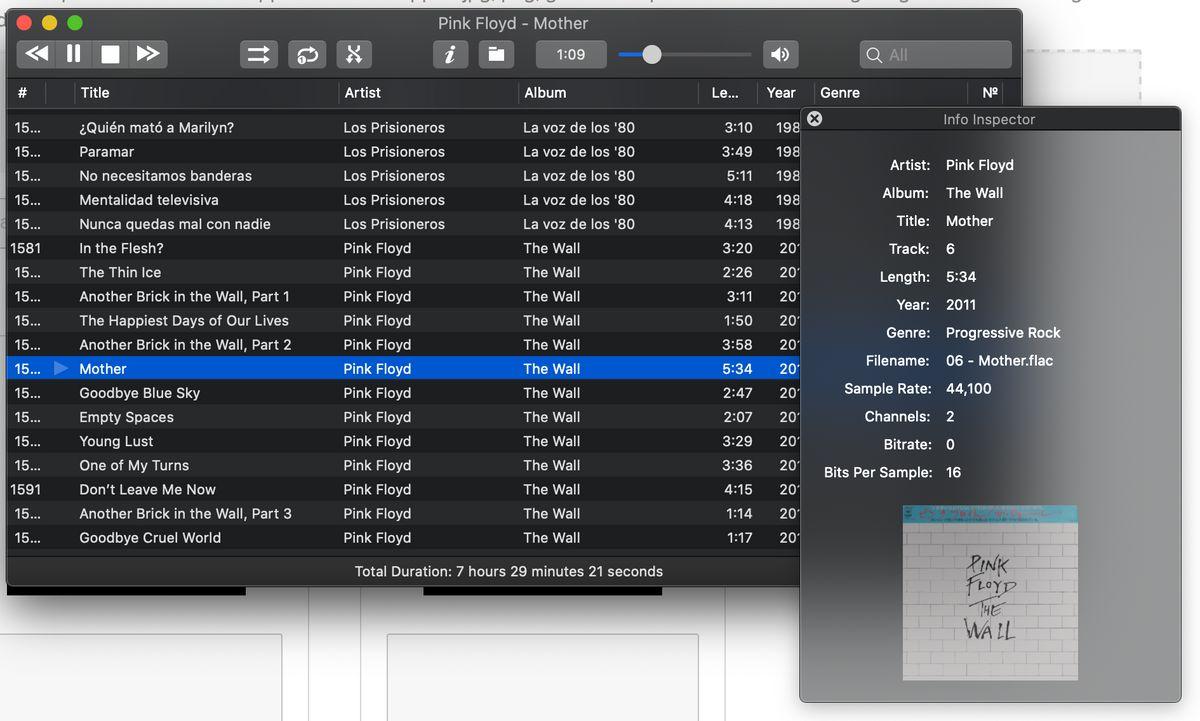
Task: Click the 1:09 elapsed time display
Action: coord(571,55)
